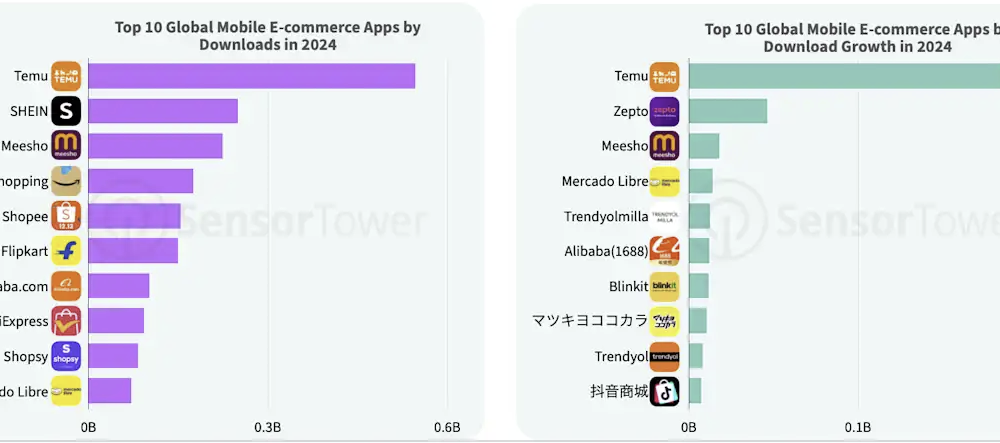
Task: Click the Downloads in 2024 chart title
Action: click(268, 36)
